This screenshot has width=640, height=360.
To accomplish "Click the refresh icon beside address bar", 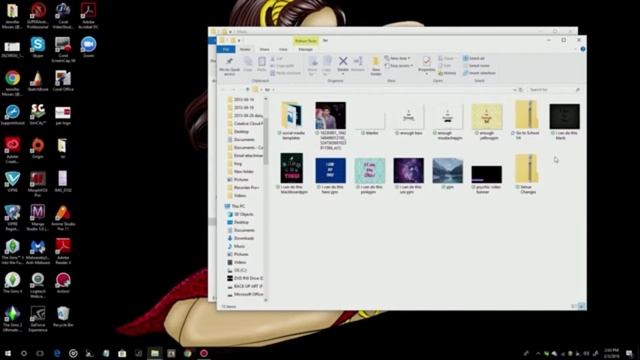I will pyautogui.click(x=520, y=89).
